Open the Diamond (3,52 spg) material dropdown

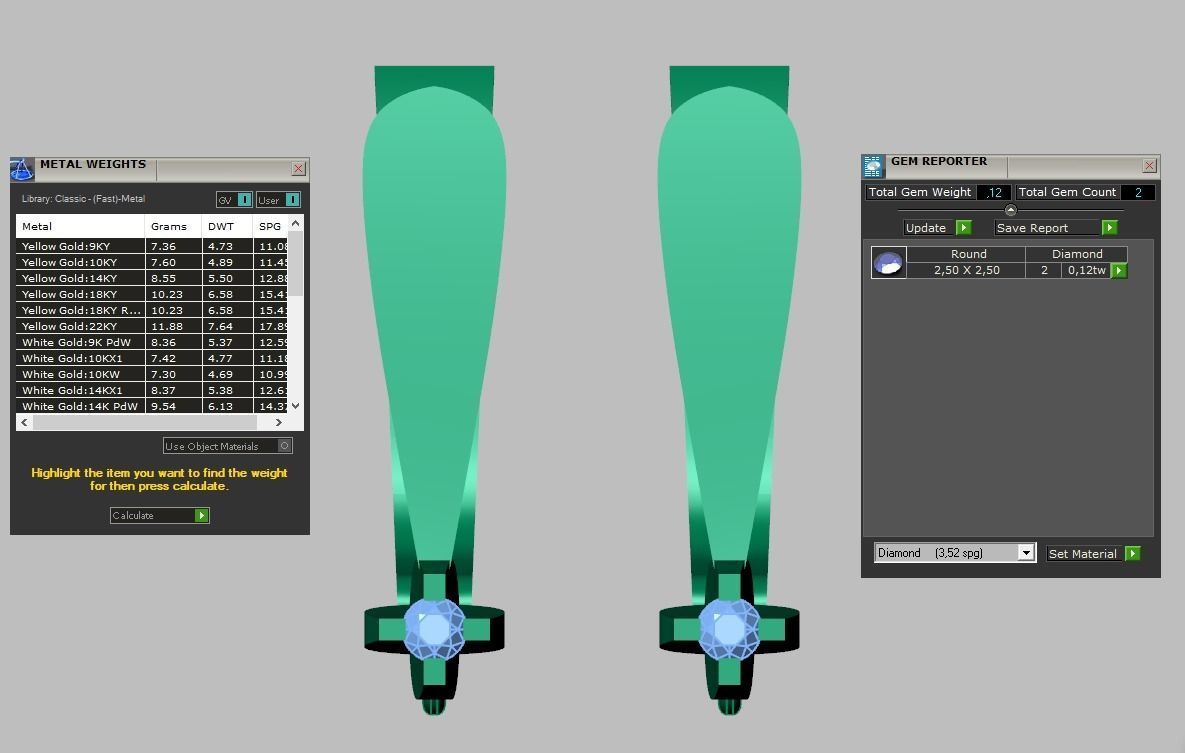pos(1026,553)
